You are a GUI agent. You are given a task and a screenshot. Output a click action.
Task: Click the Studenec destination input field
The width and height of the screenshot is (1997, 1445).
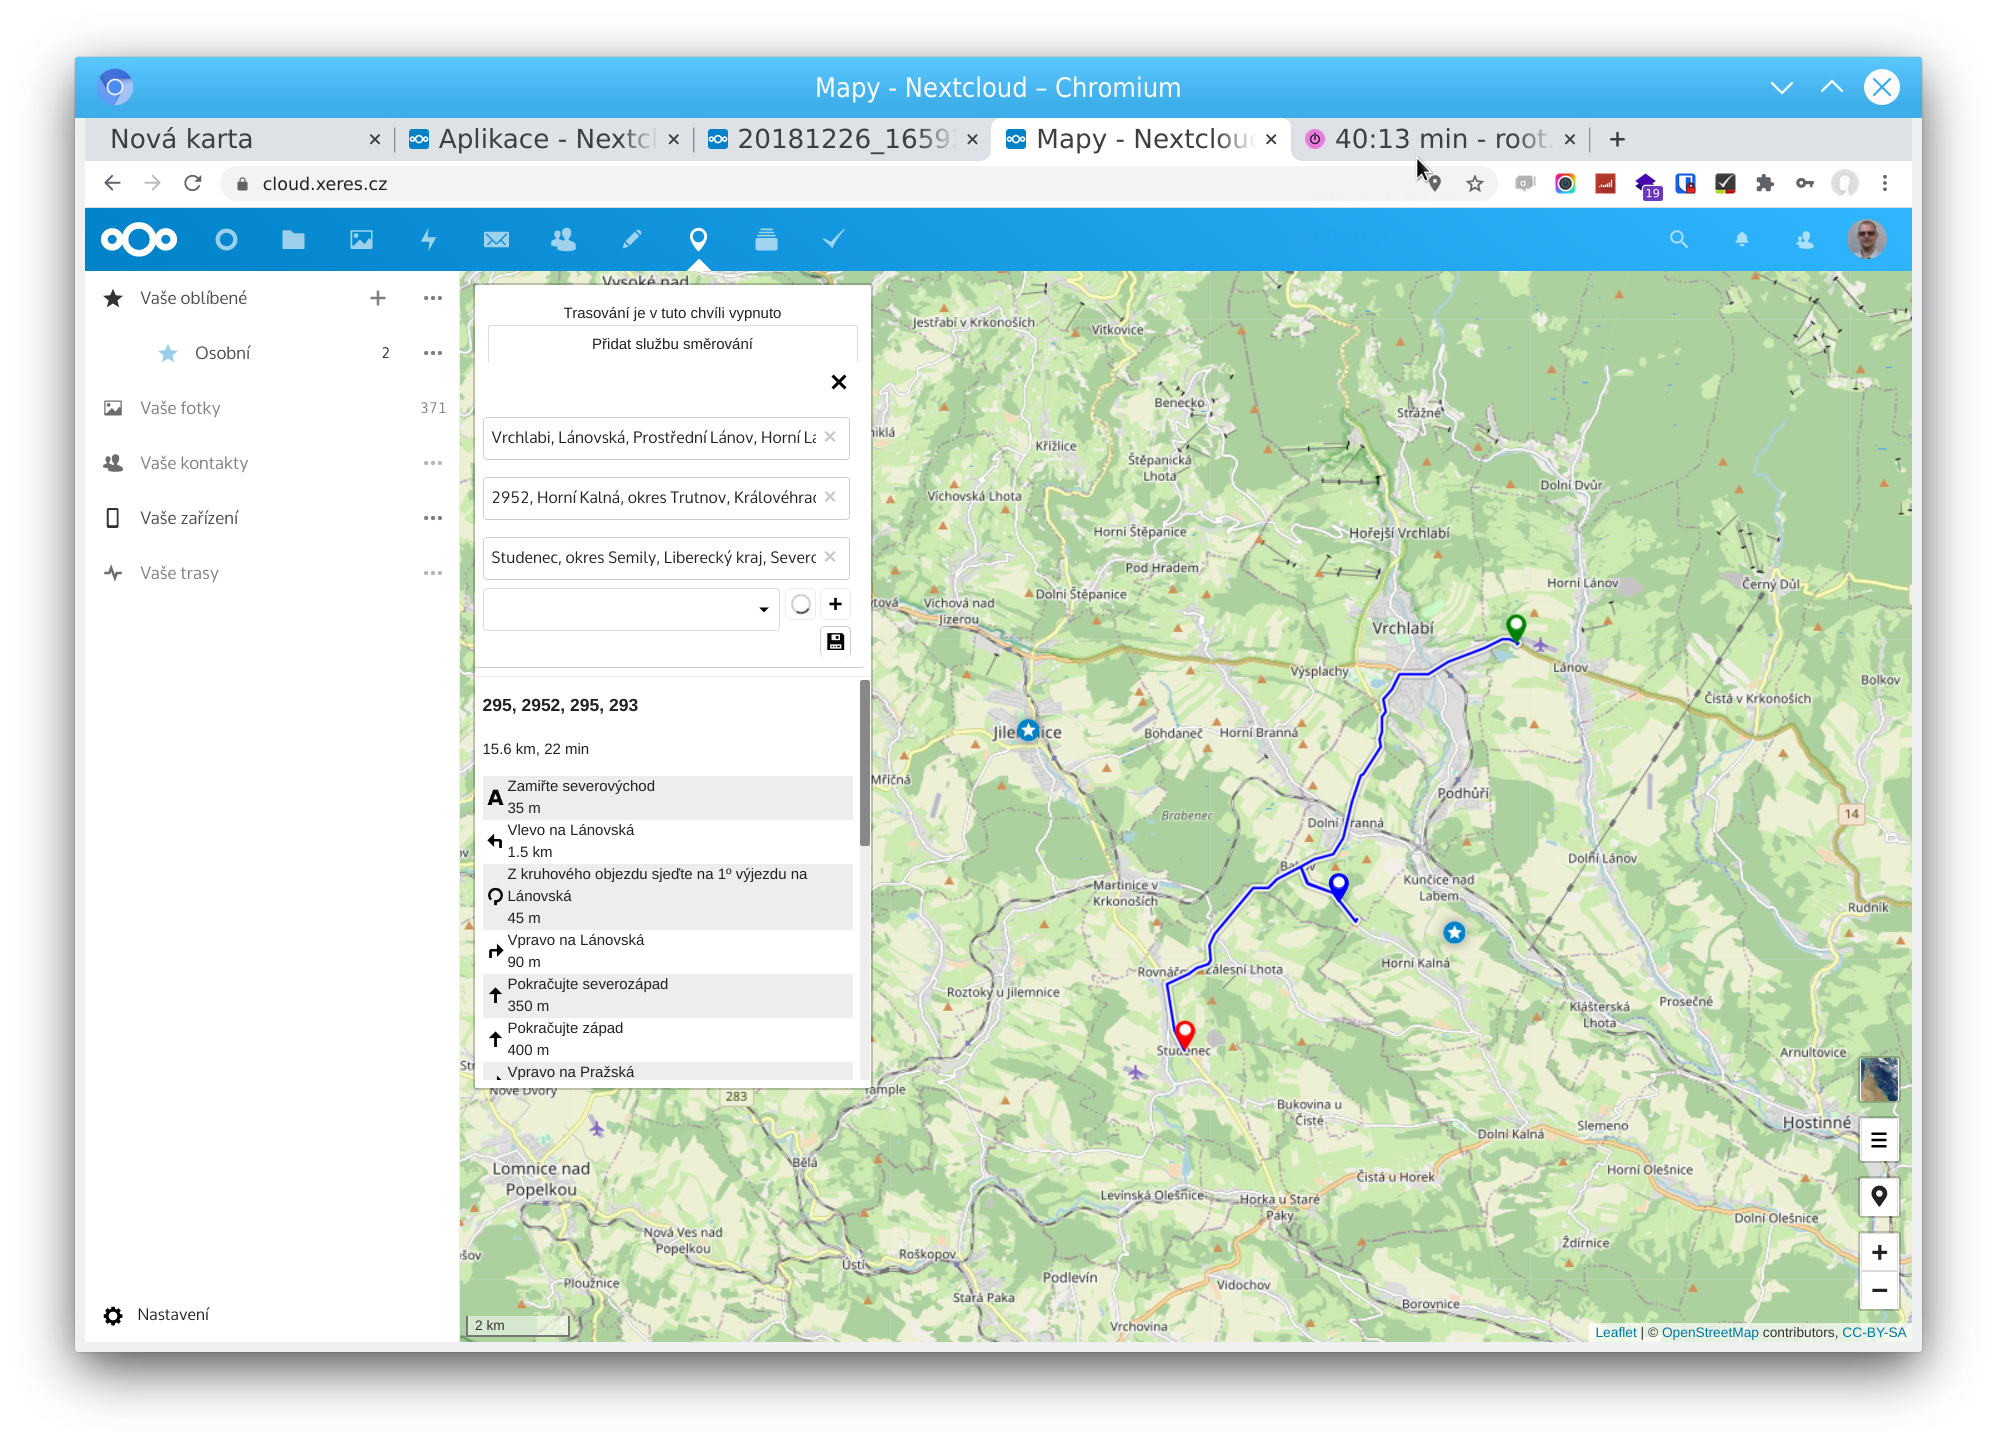[x=654, y=558]
